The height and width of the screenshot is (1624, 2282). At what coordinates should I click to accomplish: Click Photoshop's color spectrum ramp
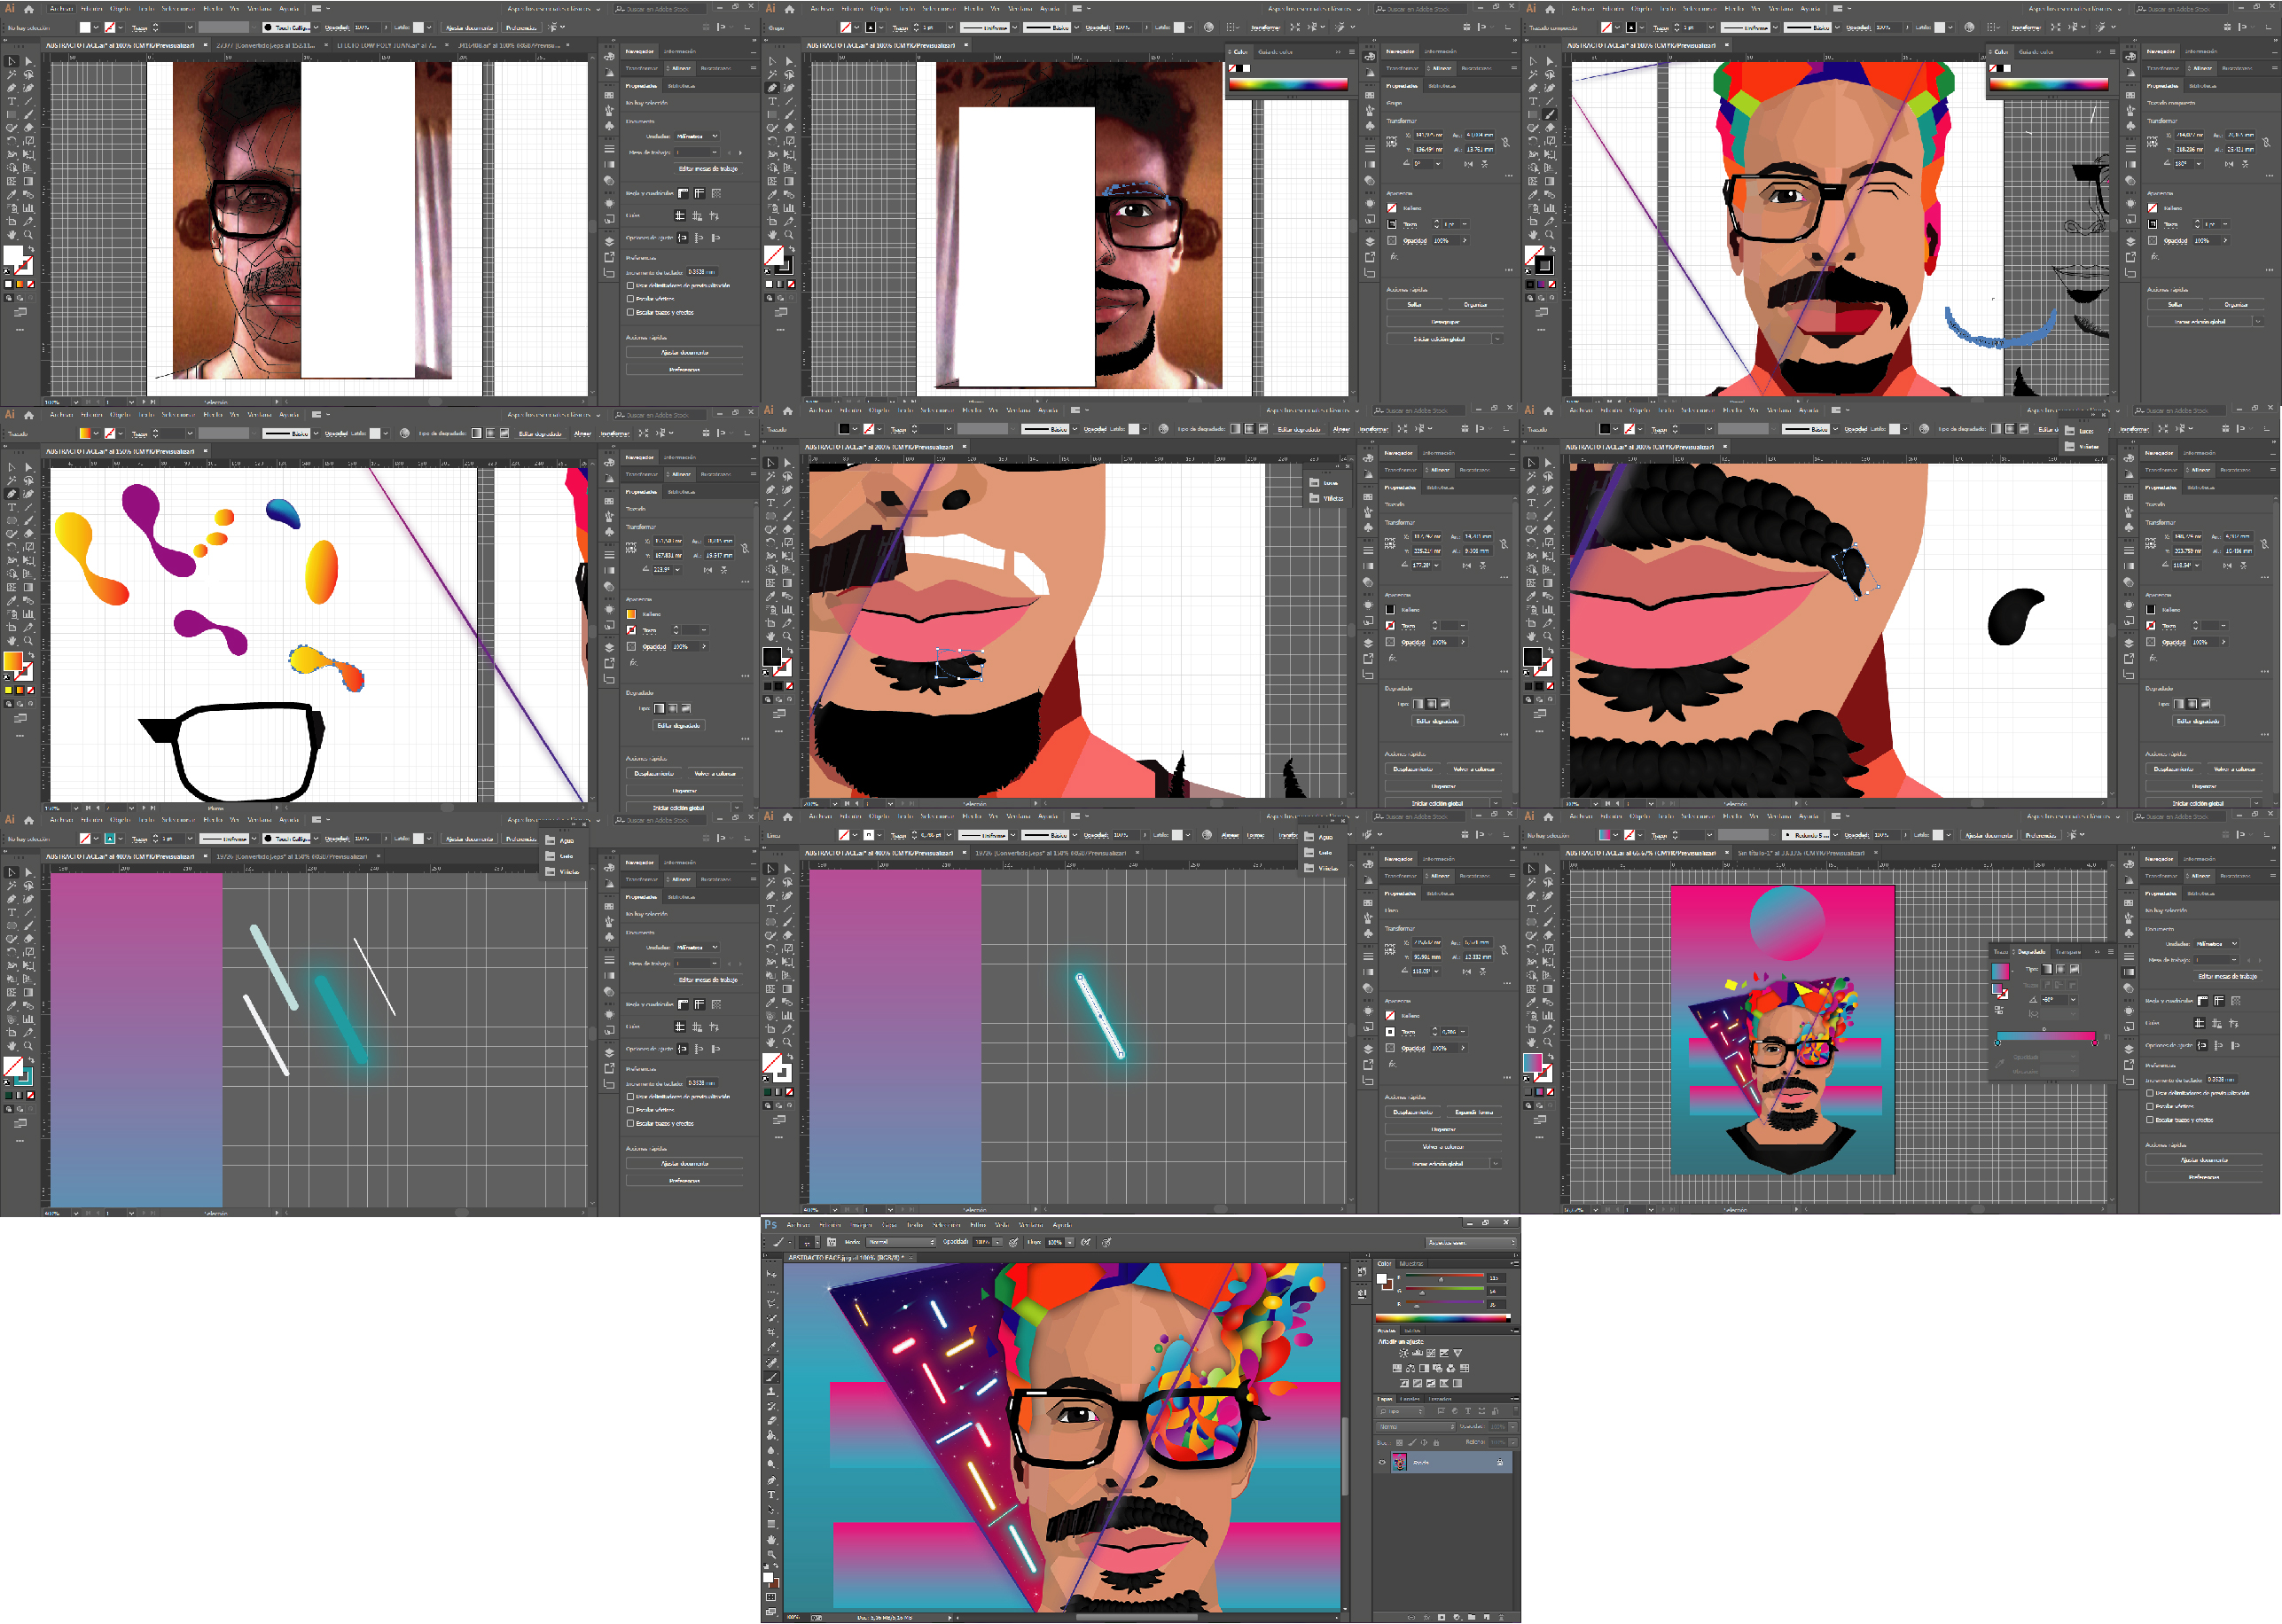click(1444, 1319)
